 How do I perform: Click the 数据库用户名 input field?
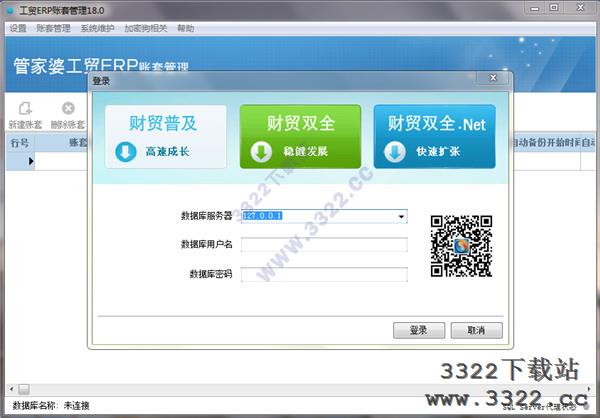pyautogui.click(x=324, y=245)
